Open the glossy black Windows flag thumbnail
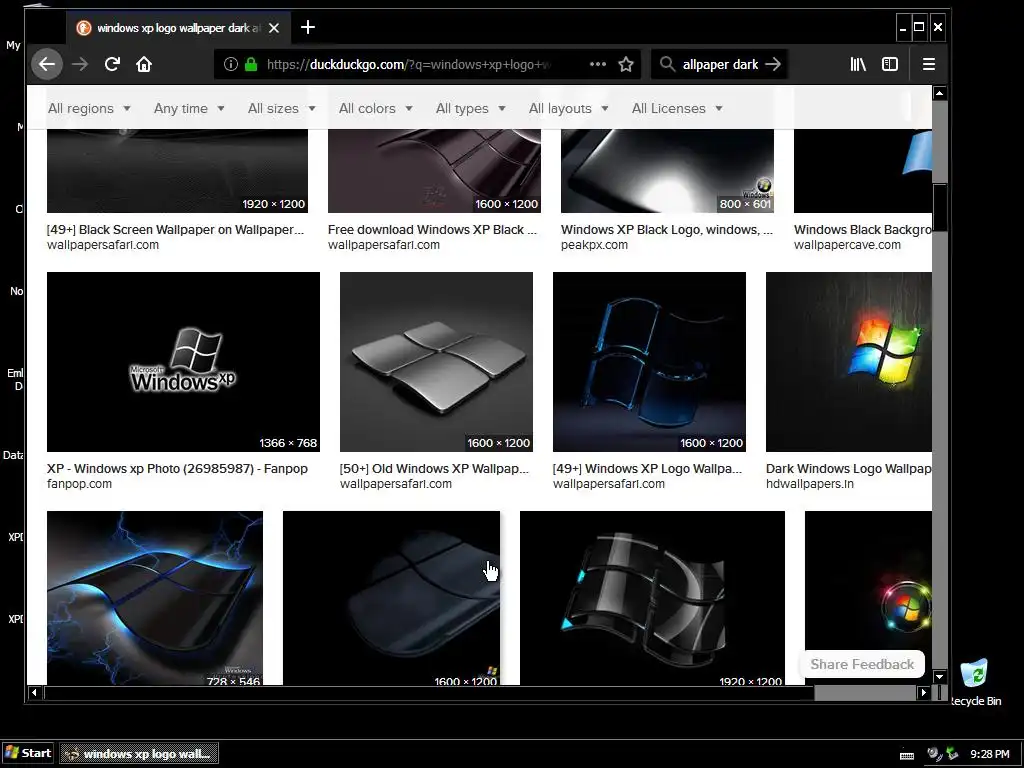 tap(652, 598)
